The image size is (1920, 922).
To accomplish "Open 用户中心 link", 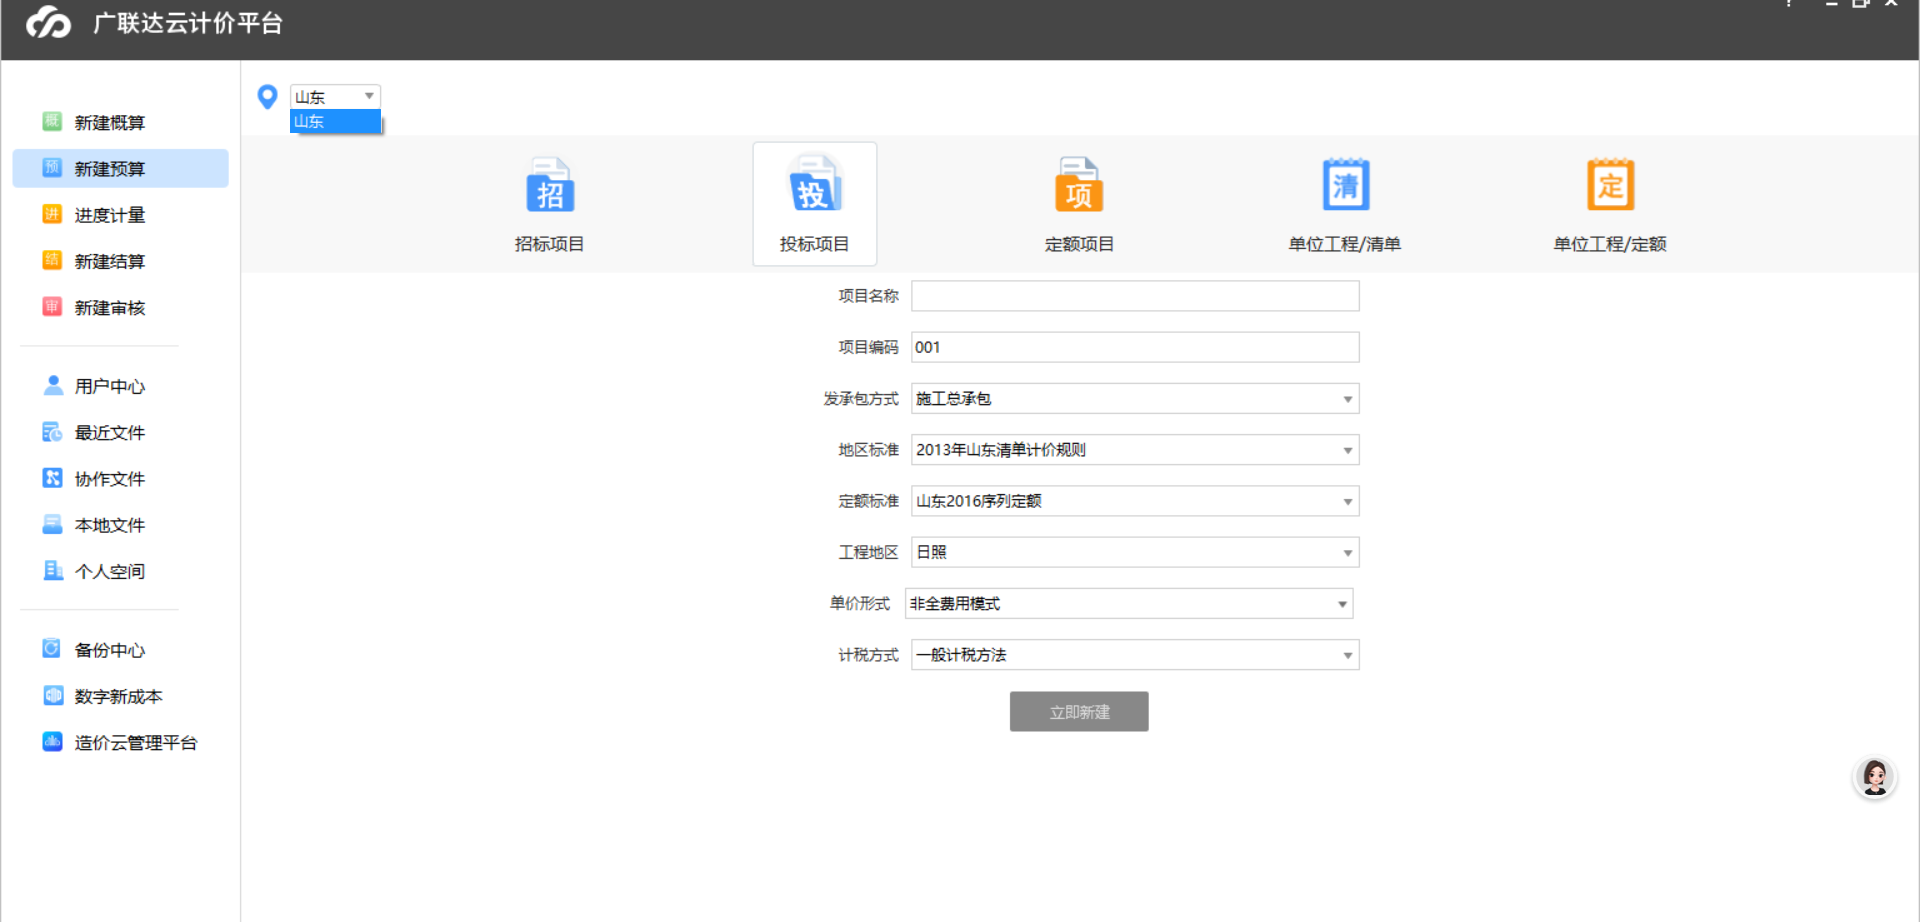I will click(x=109, y=386).
